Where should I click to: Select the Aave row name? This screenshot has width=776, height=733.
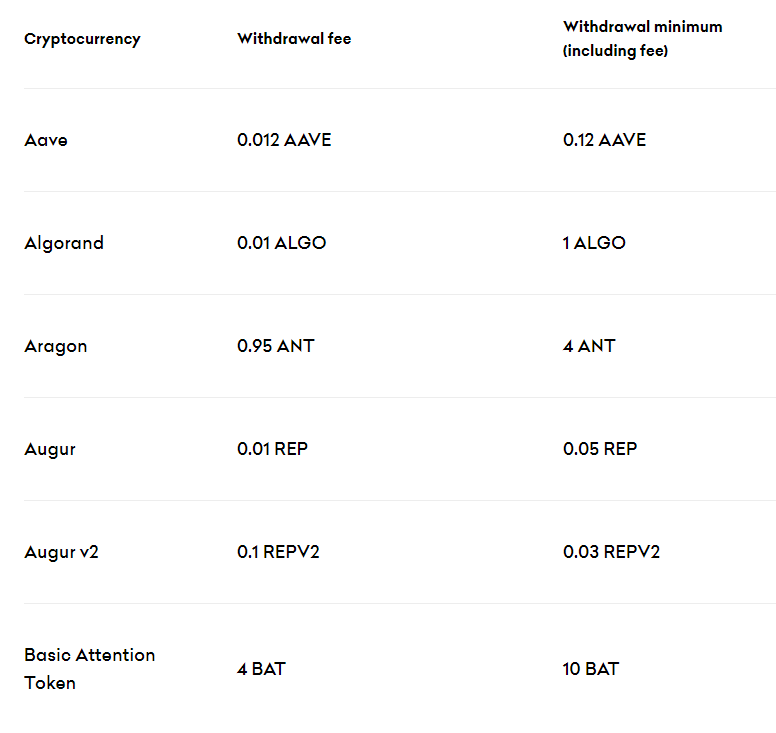tap(46, 141)
